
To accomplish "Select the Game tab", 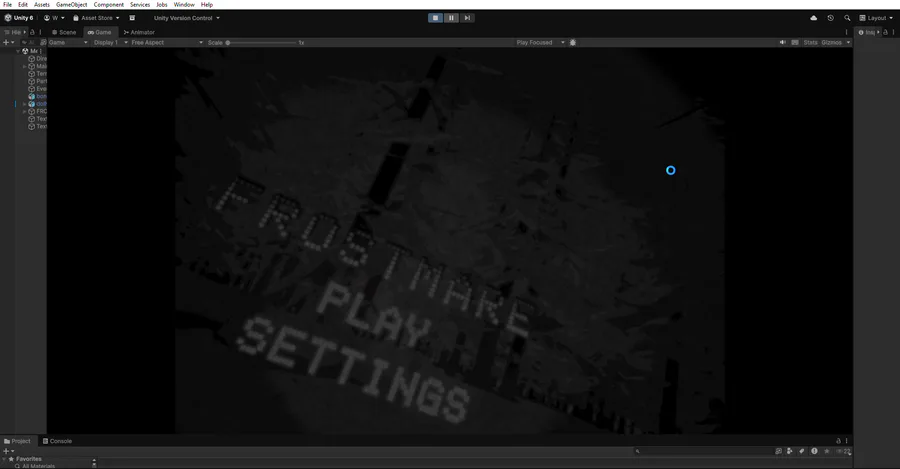I will (99, 32).
